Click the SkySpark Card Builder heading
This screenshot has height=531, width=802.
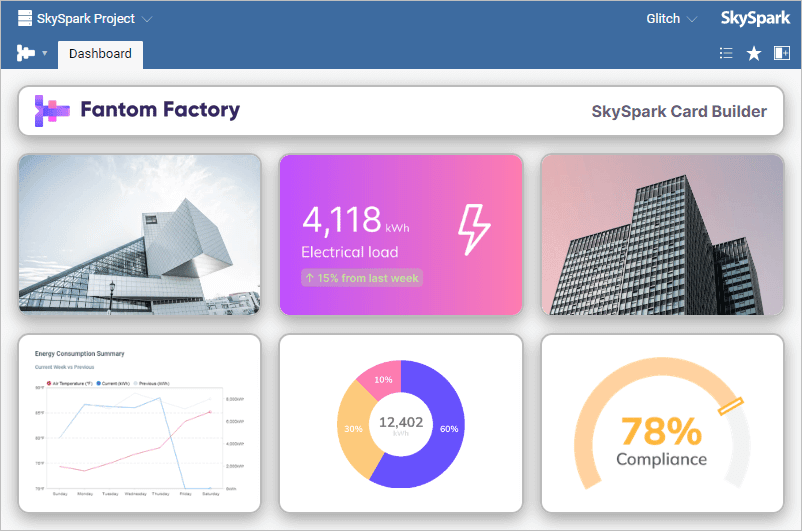pos(679,112)
